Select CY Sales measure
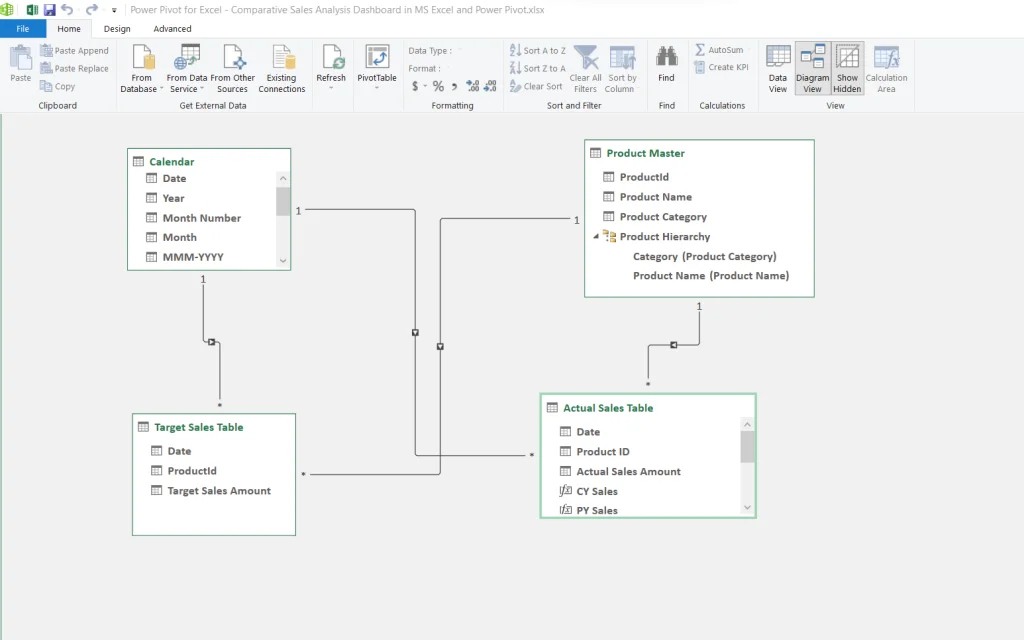Image resolution: width=1024 pixels, height=640 pixels. click(x=596, y=491)
